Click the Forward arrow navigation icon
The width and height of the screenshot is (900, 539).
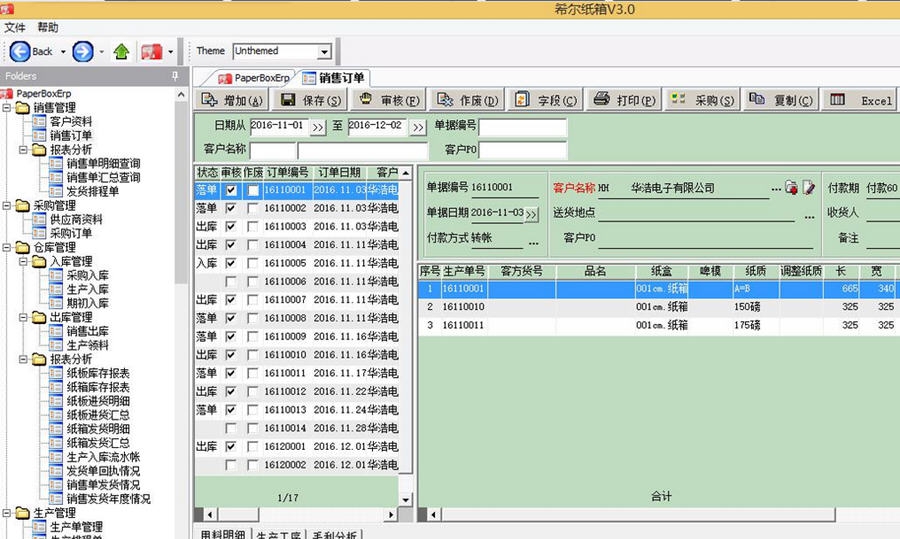point(83,52)
